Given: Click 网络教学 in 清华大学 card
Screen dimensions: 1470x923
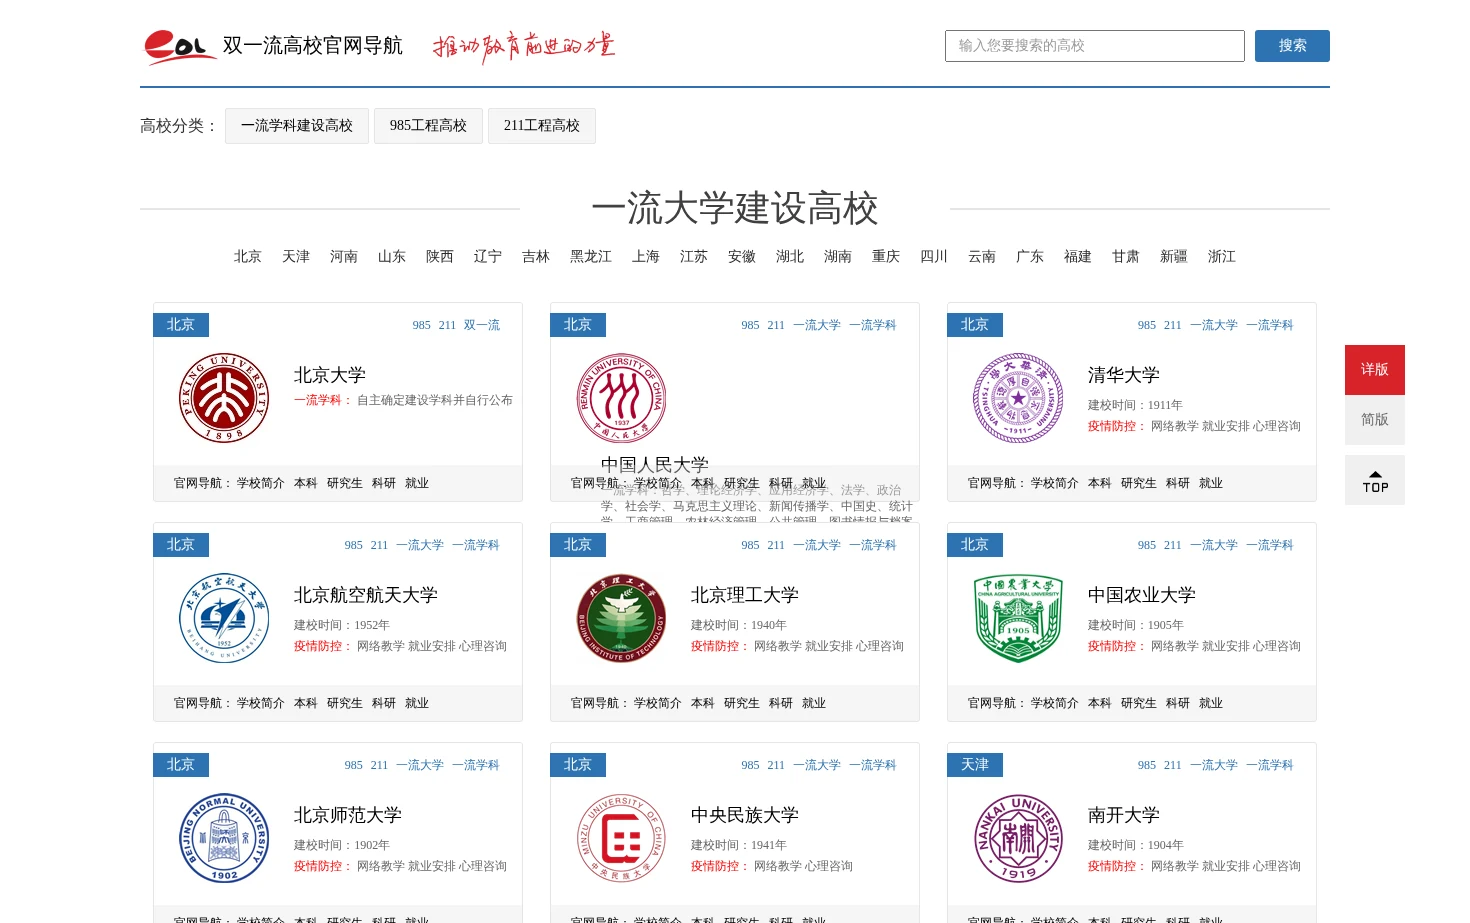Looking at the screenshot, I should [x=1175, y=426].
